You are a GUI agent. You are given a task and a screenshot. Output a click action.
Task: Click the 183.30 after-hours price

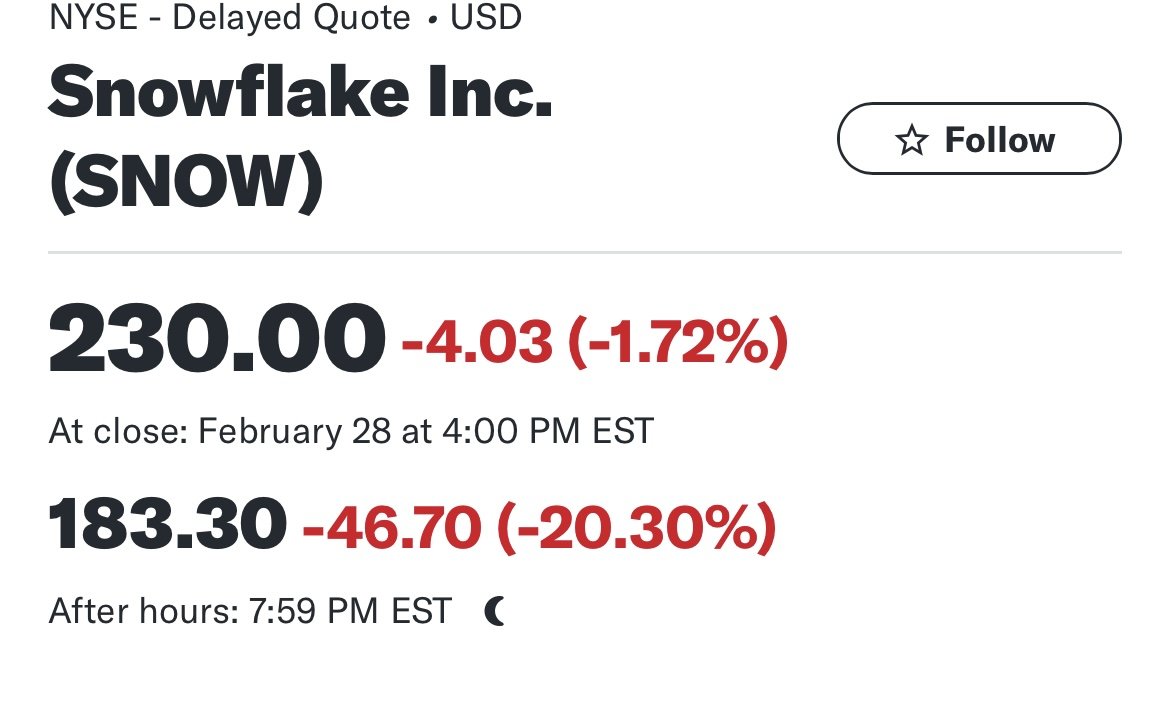pos(167,524)
